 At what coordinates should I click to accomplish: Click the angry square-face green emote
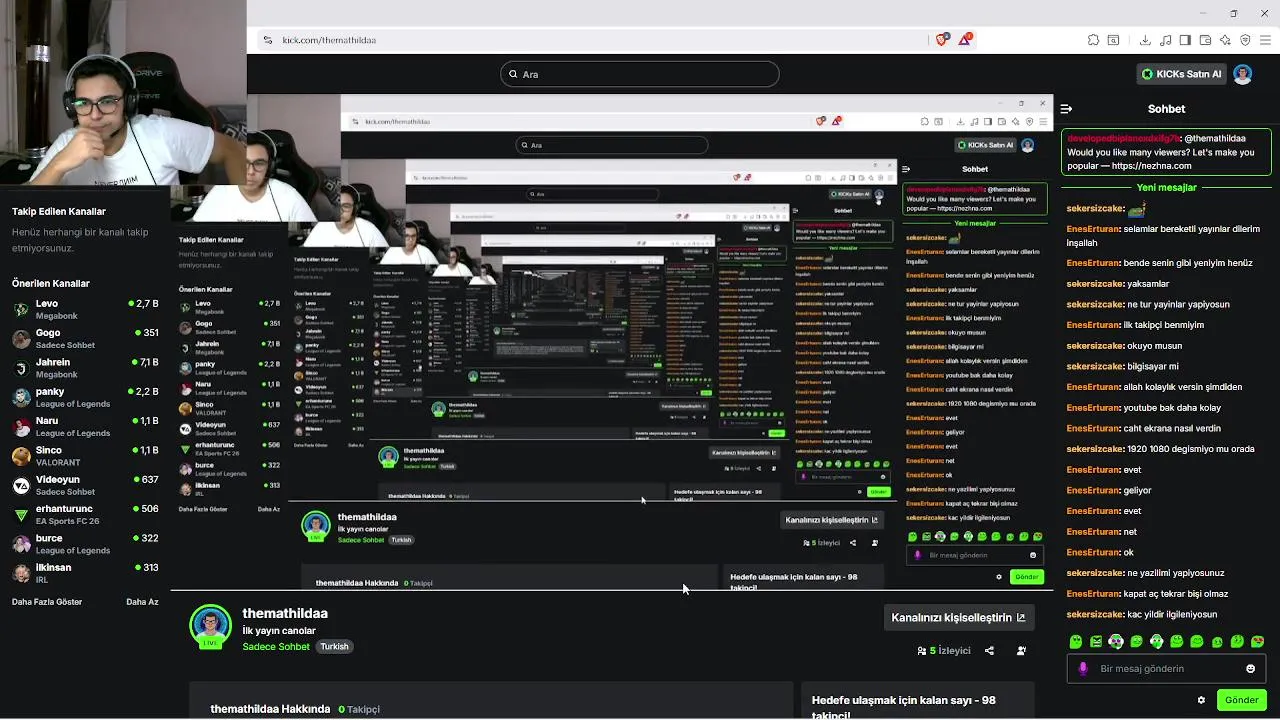(1096, 642)
